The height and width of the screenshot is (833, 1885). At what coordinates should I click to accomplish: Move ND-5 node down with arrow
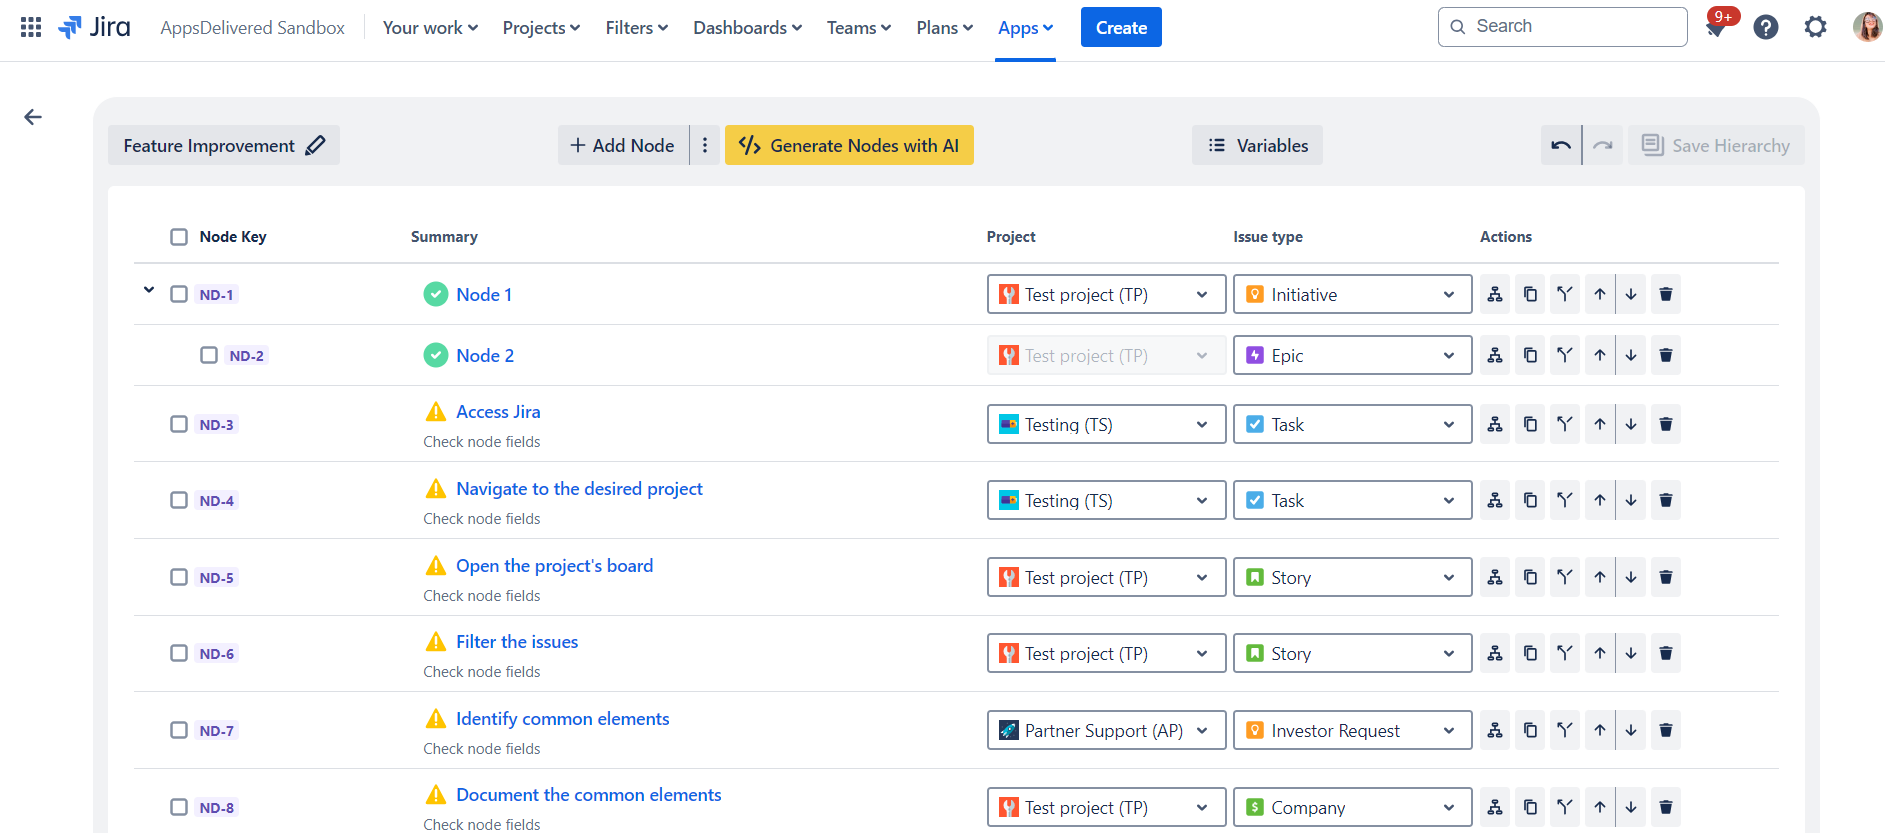(1630, 577)
